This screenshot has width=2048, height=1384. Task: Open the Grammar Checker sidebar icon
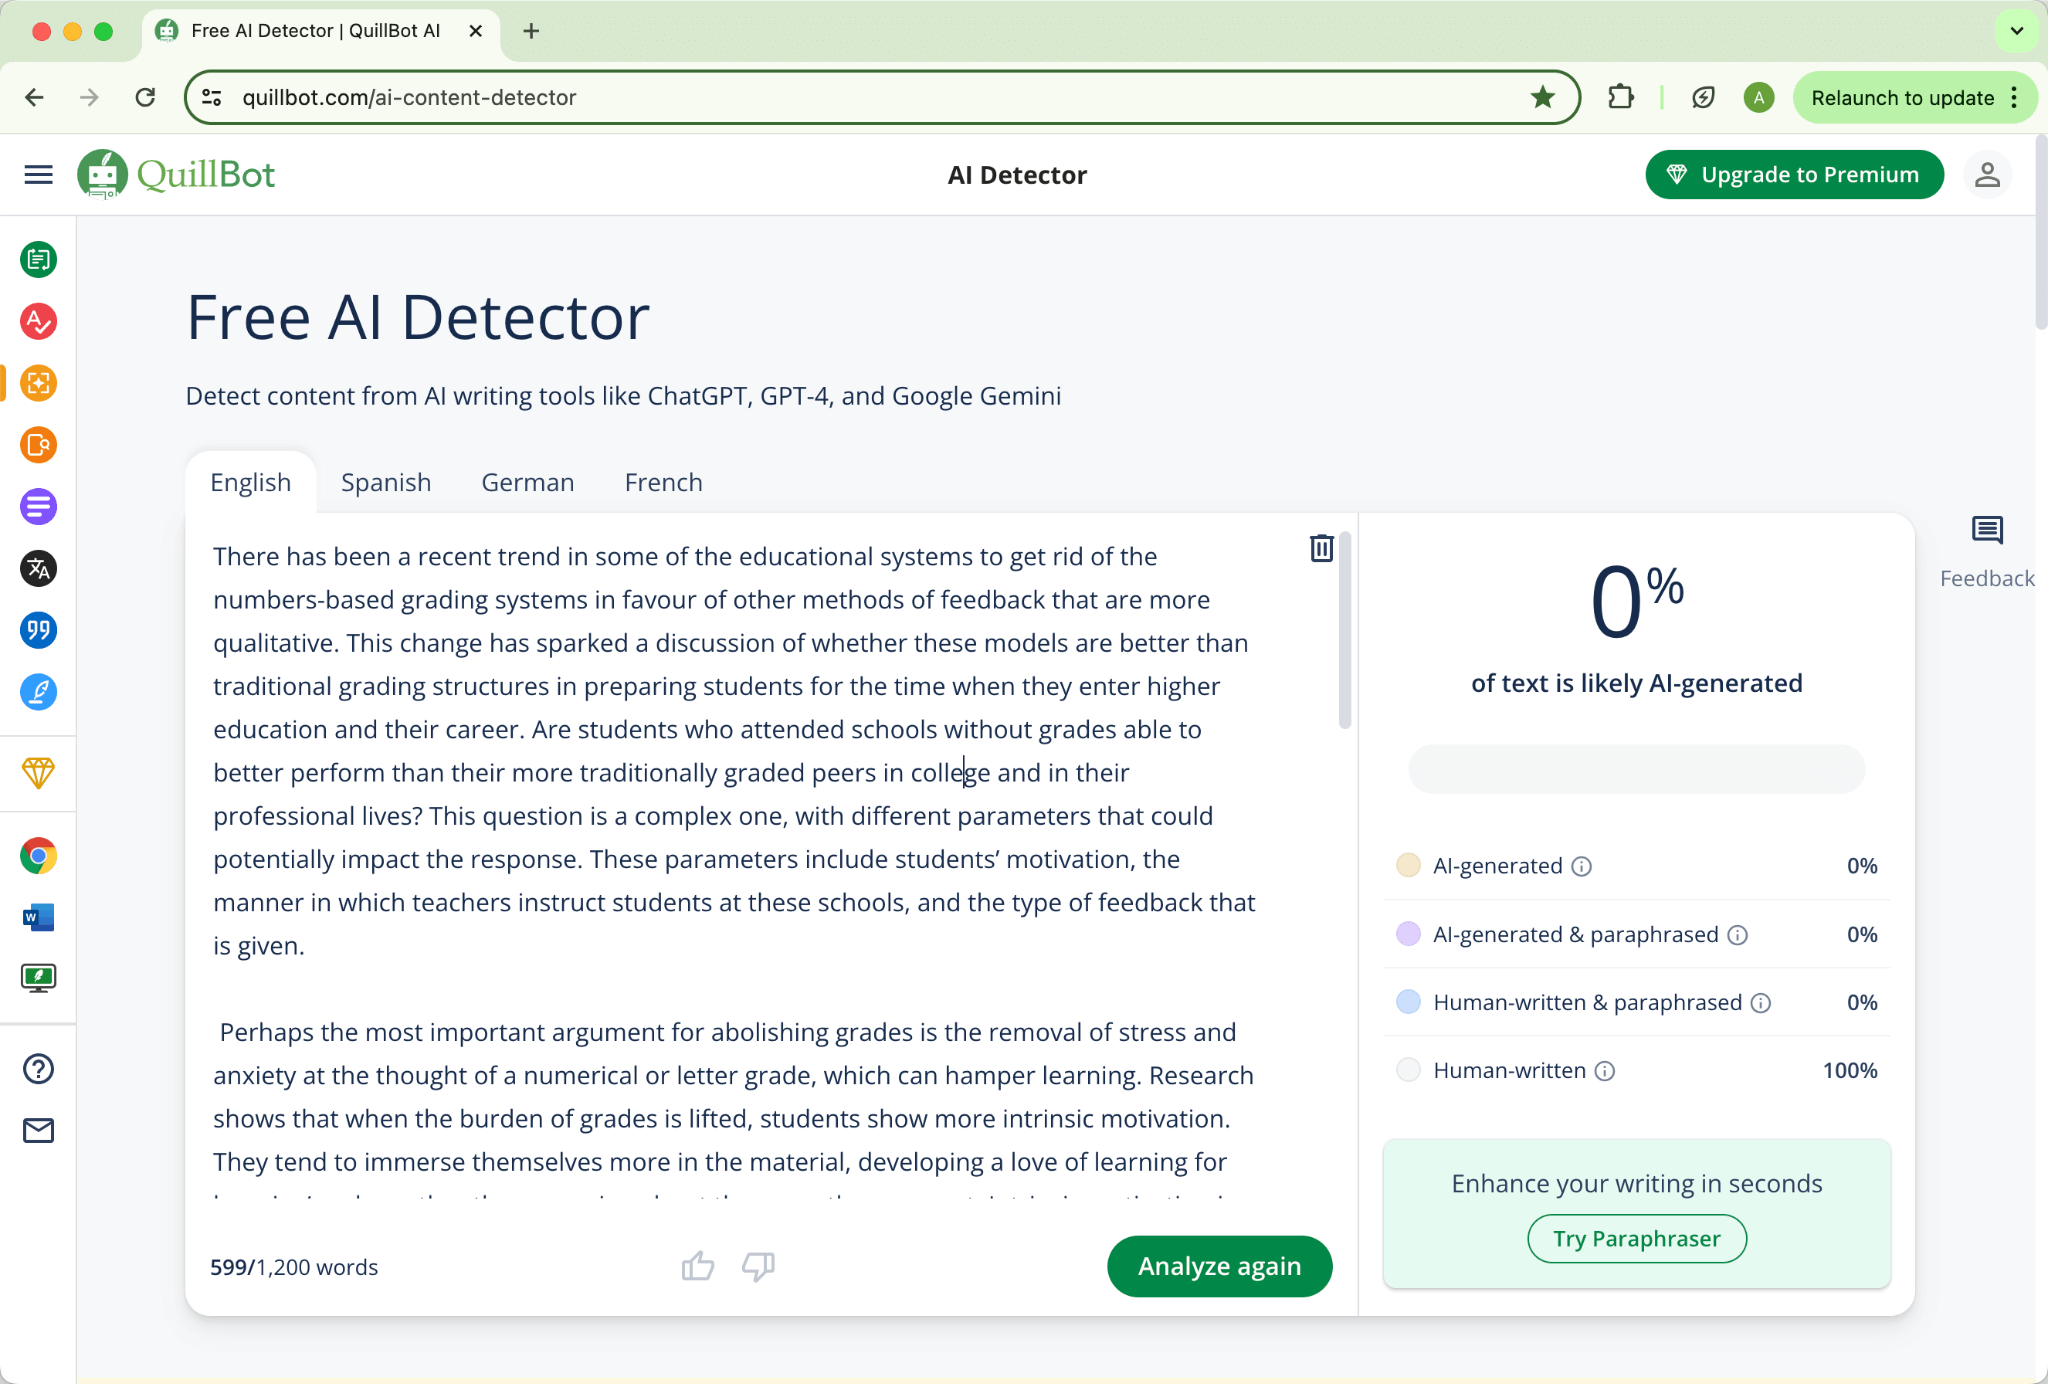coord(38,322)
